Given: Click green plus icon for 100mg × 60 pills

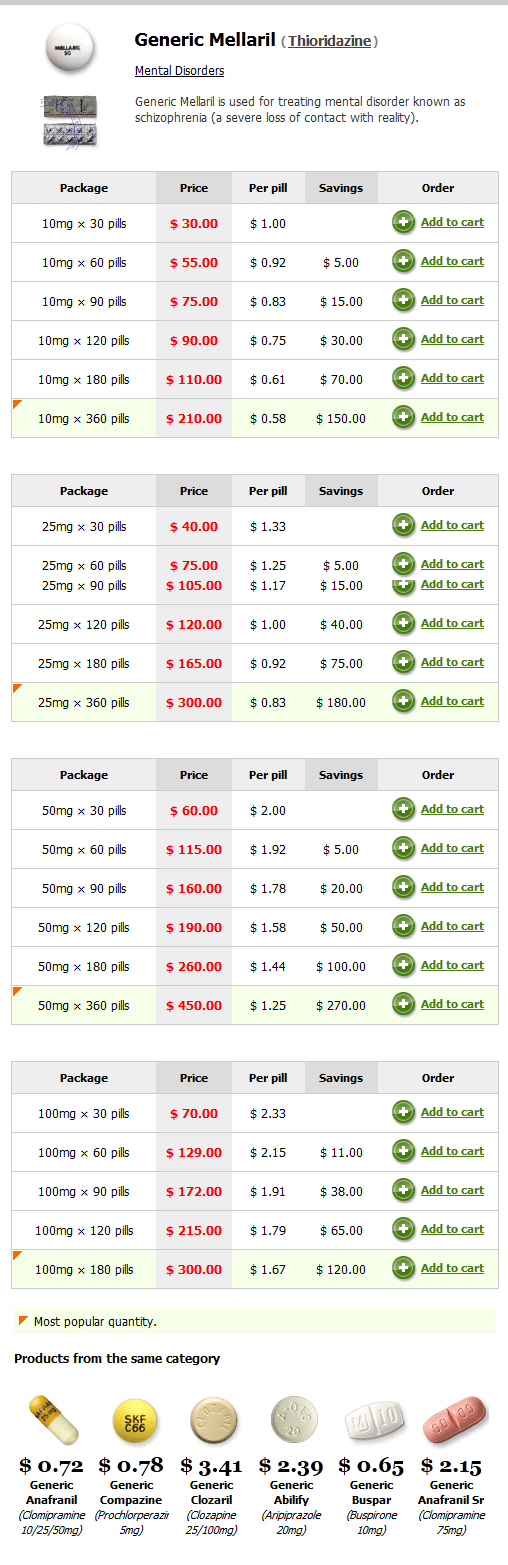Looking at the screenshot, I should click(x=404, y=1152).
